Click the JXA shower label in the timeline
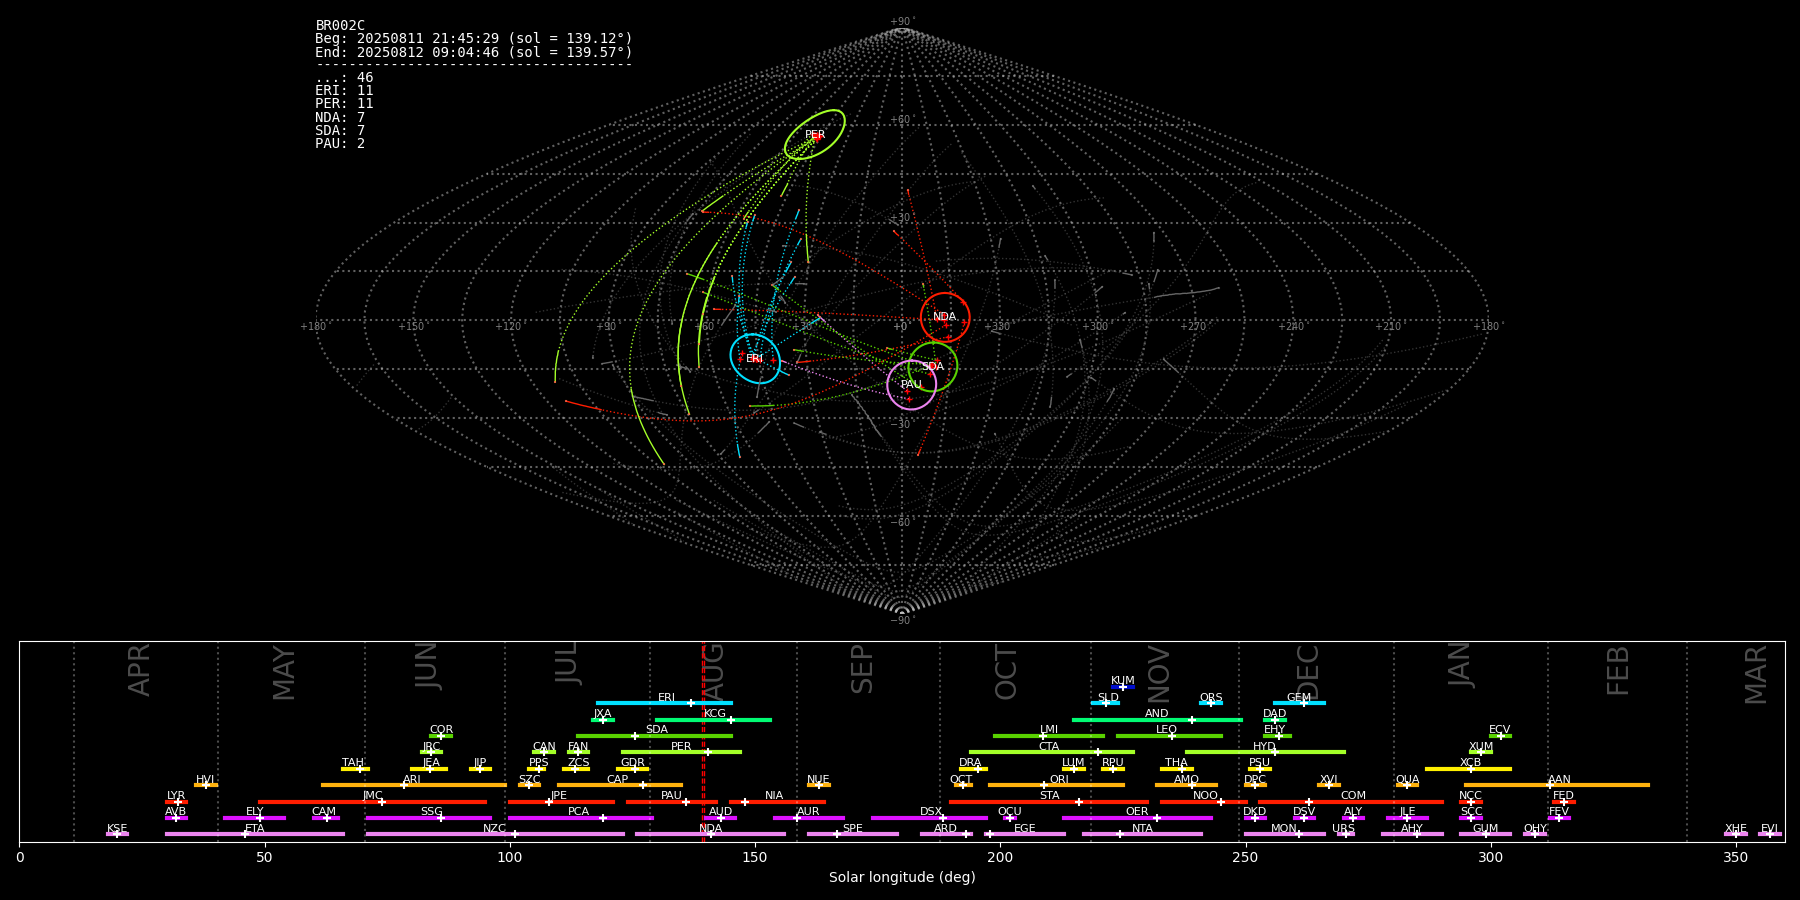 (602, 714)
